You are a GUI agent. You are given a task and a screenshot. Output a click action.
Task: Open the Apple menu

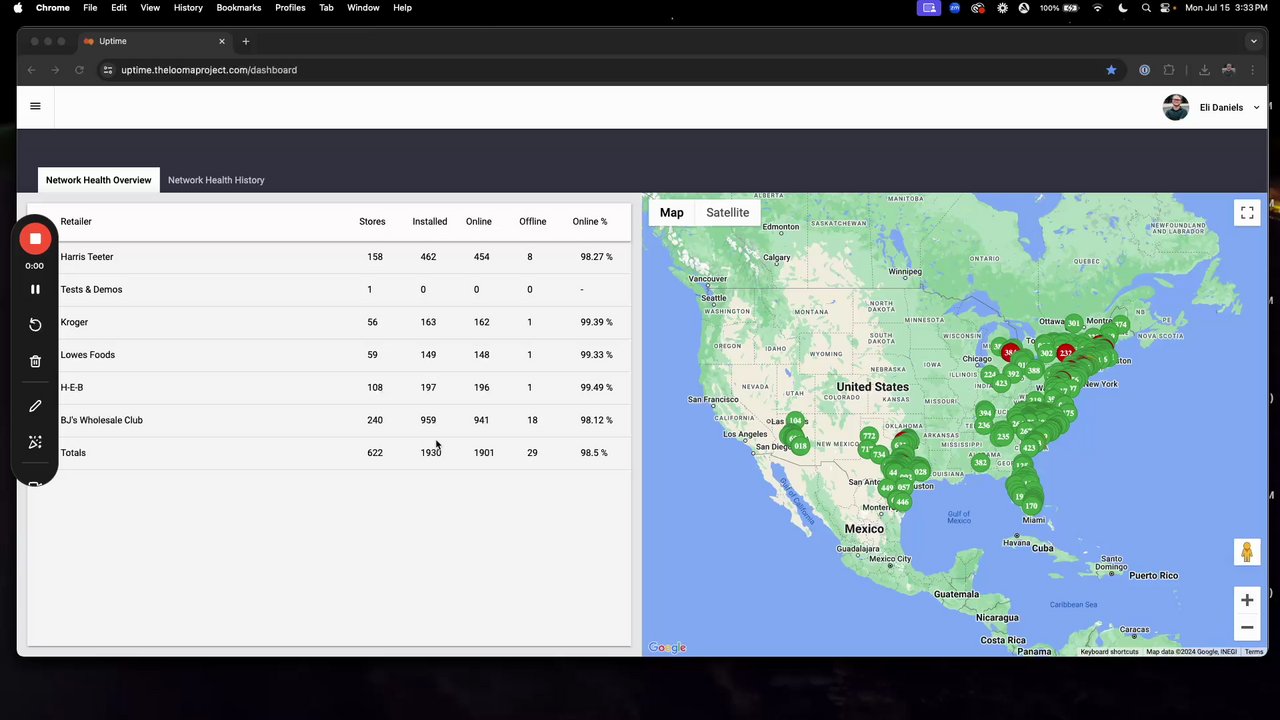coord(18,7)
